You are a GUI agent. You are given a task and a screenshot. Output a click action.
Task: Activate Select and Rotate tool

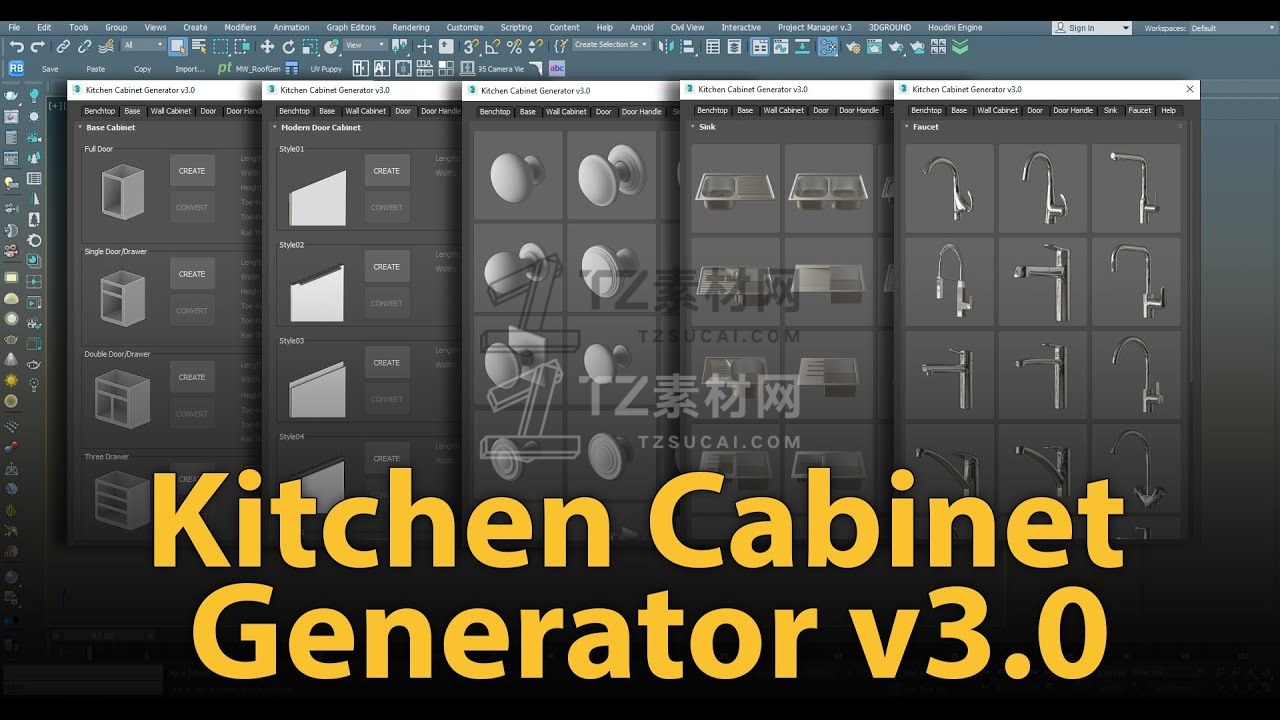tap(289, 46)
